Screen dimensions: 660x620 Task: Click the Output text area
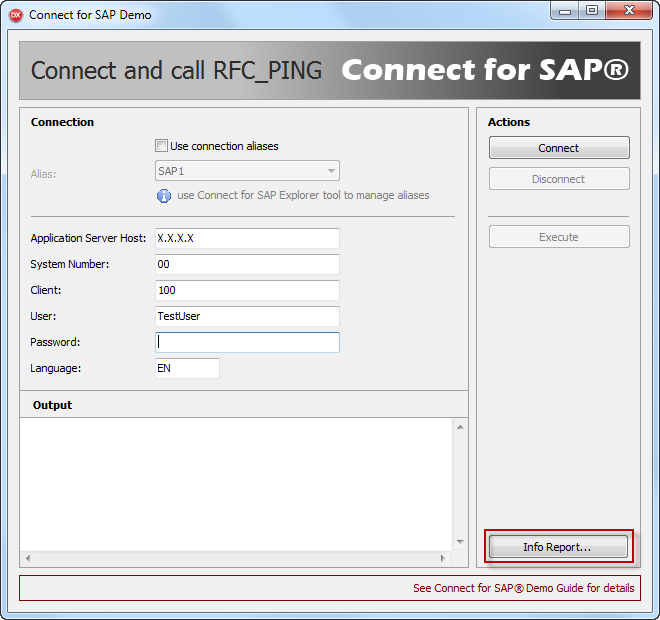click(x=236, y=484)
